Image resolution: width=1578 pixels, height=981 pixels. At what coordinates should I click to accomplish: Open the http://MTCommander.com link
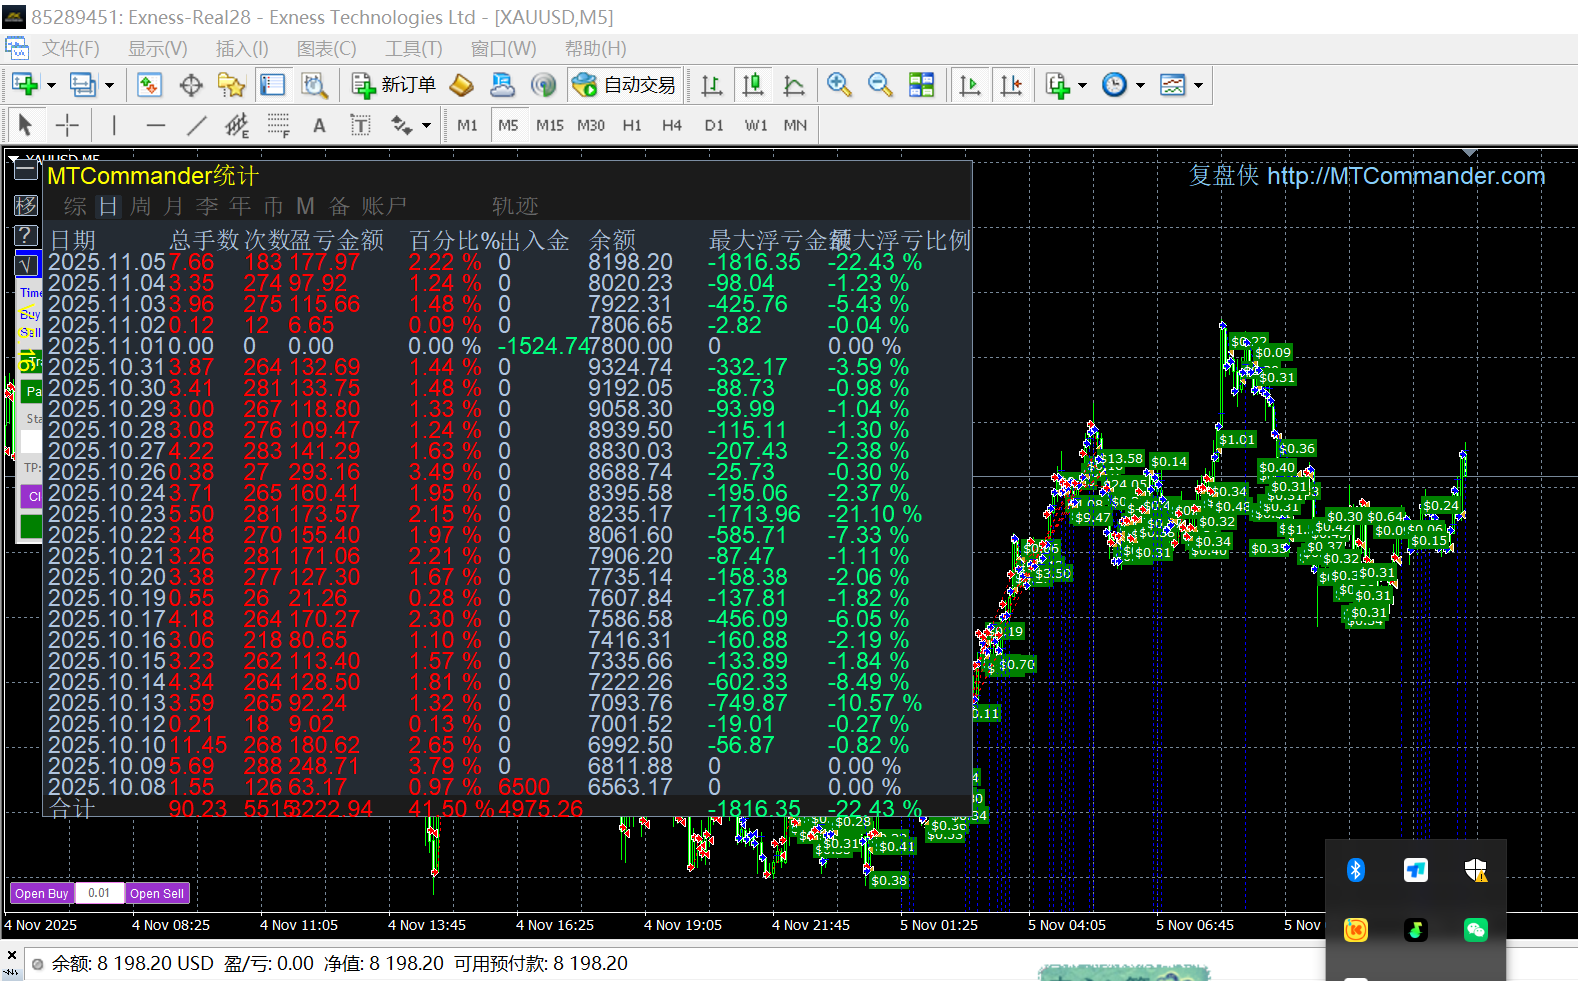click(x=1406, y=176)
